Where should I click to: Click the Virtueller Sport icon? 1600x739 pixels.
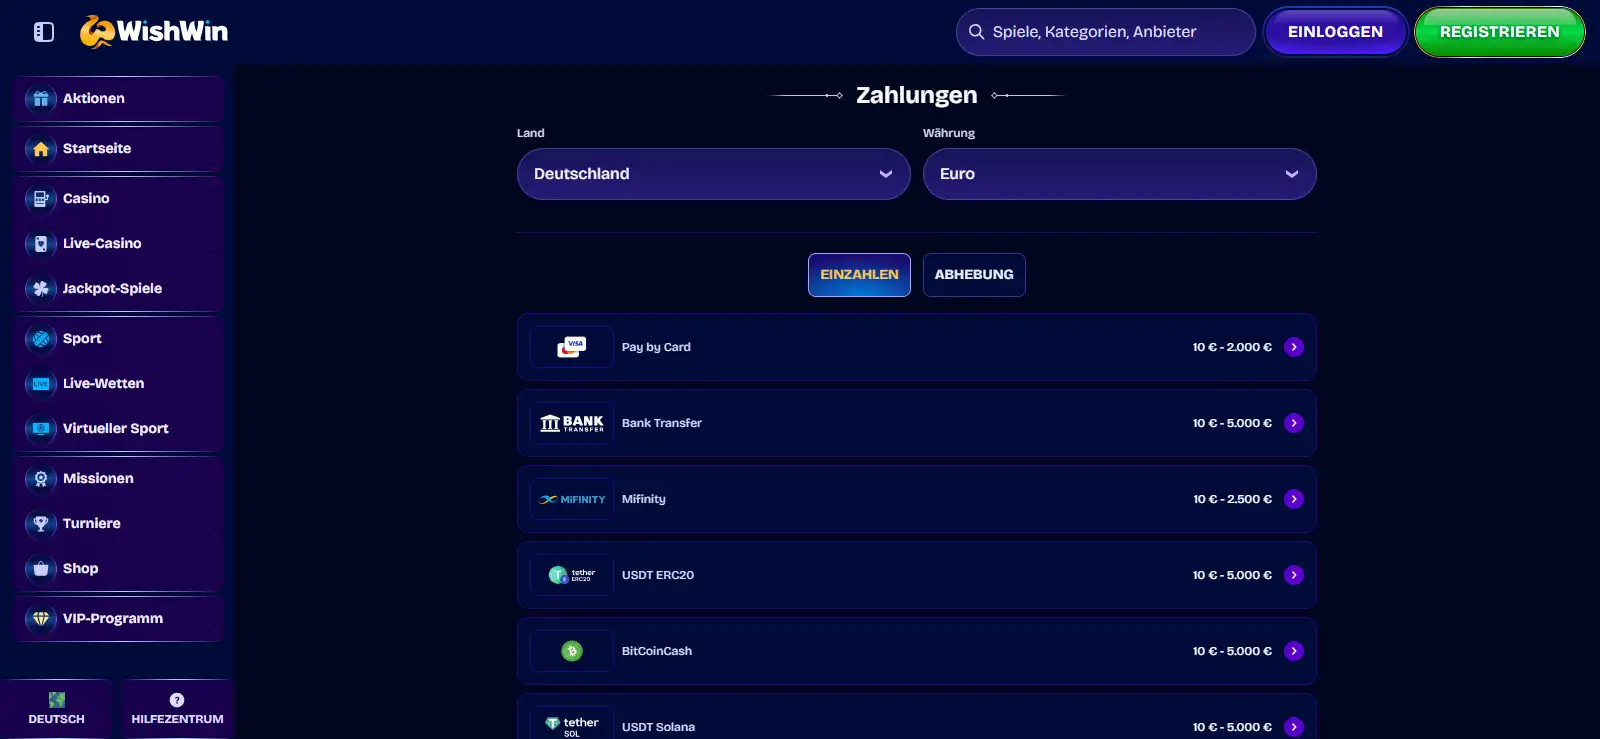tap(41, 428)
